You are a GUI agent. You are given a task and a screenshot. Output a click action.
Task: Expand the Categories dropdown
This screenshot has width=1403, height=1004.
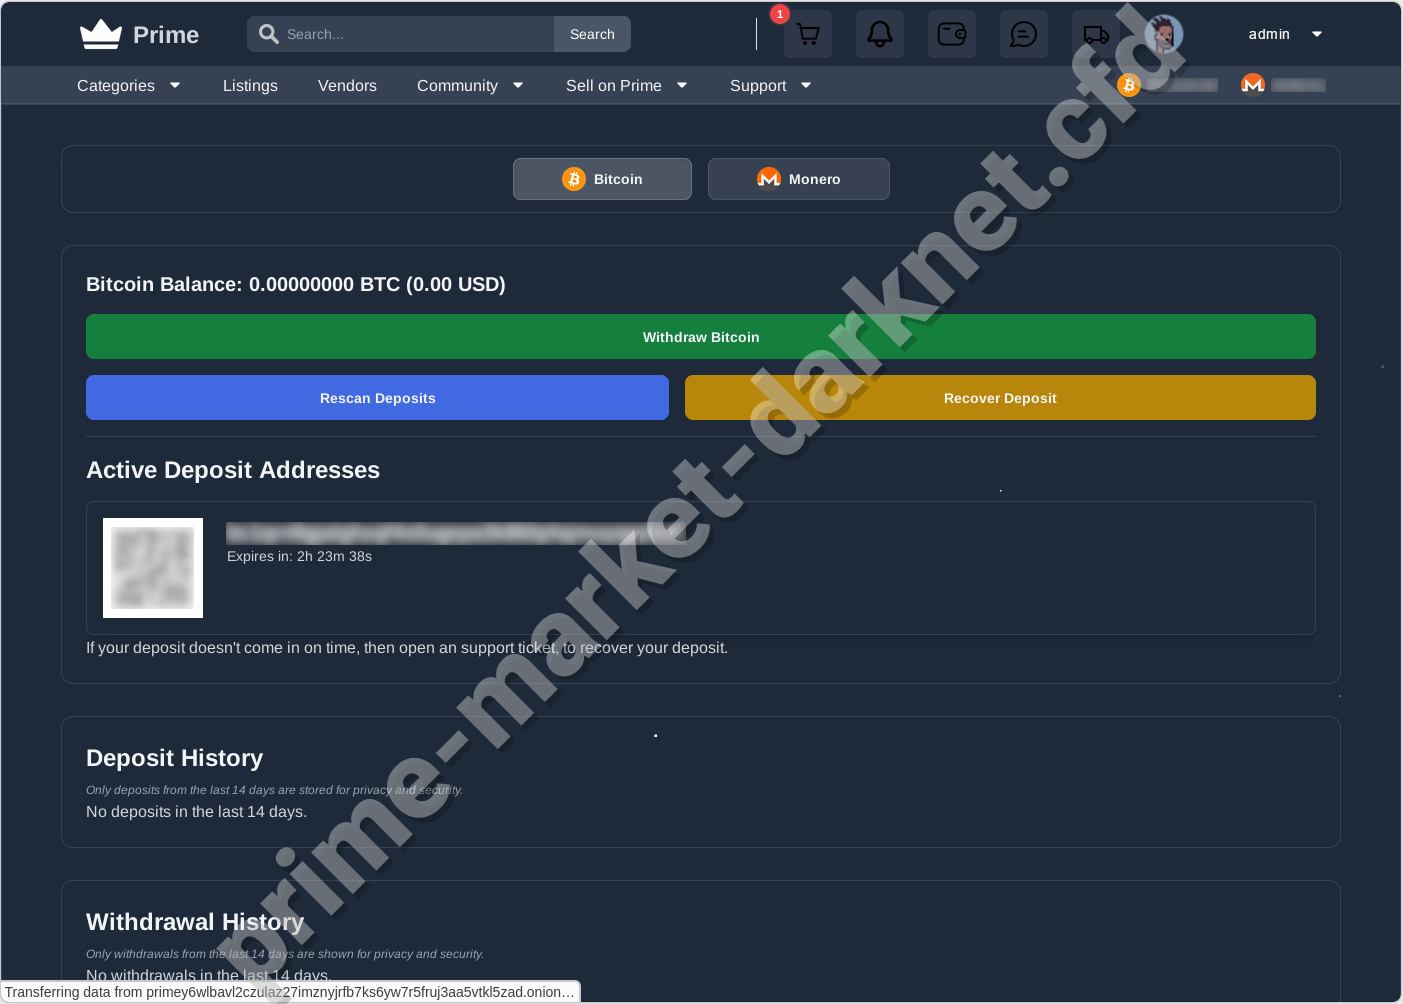pos(128,85)
